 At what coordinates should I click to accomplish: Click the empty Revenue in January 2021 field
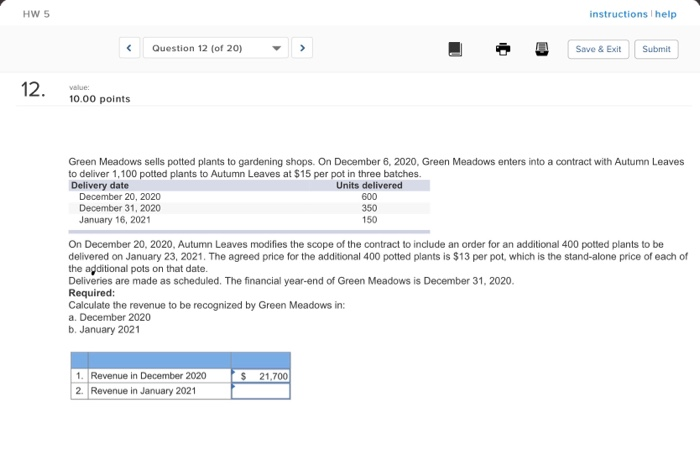coord(261,391)
